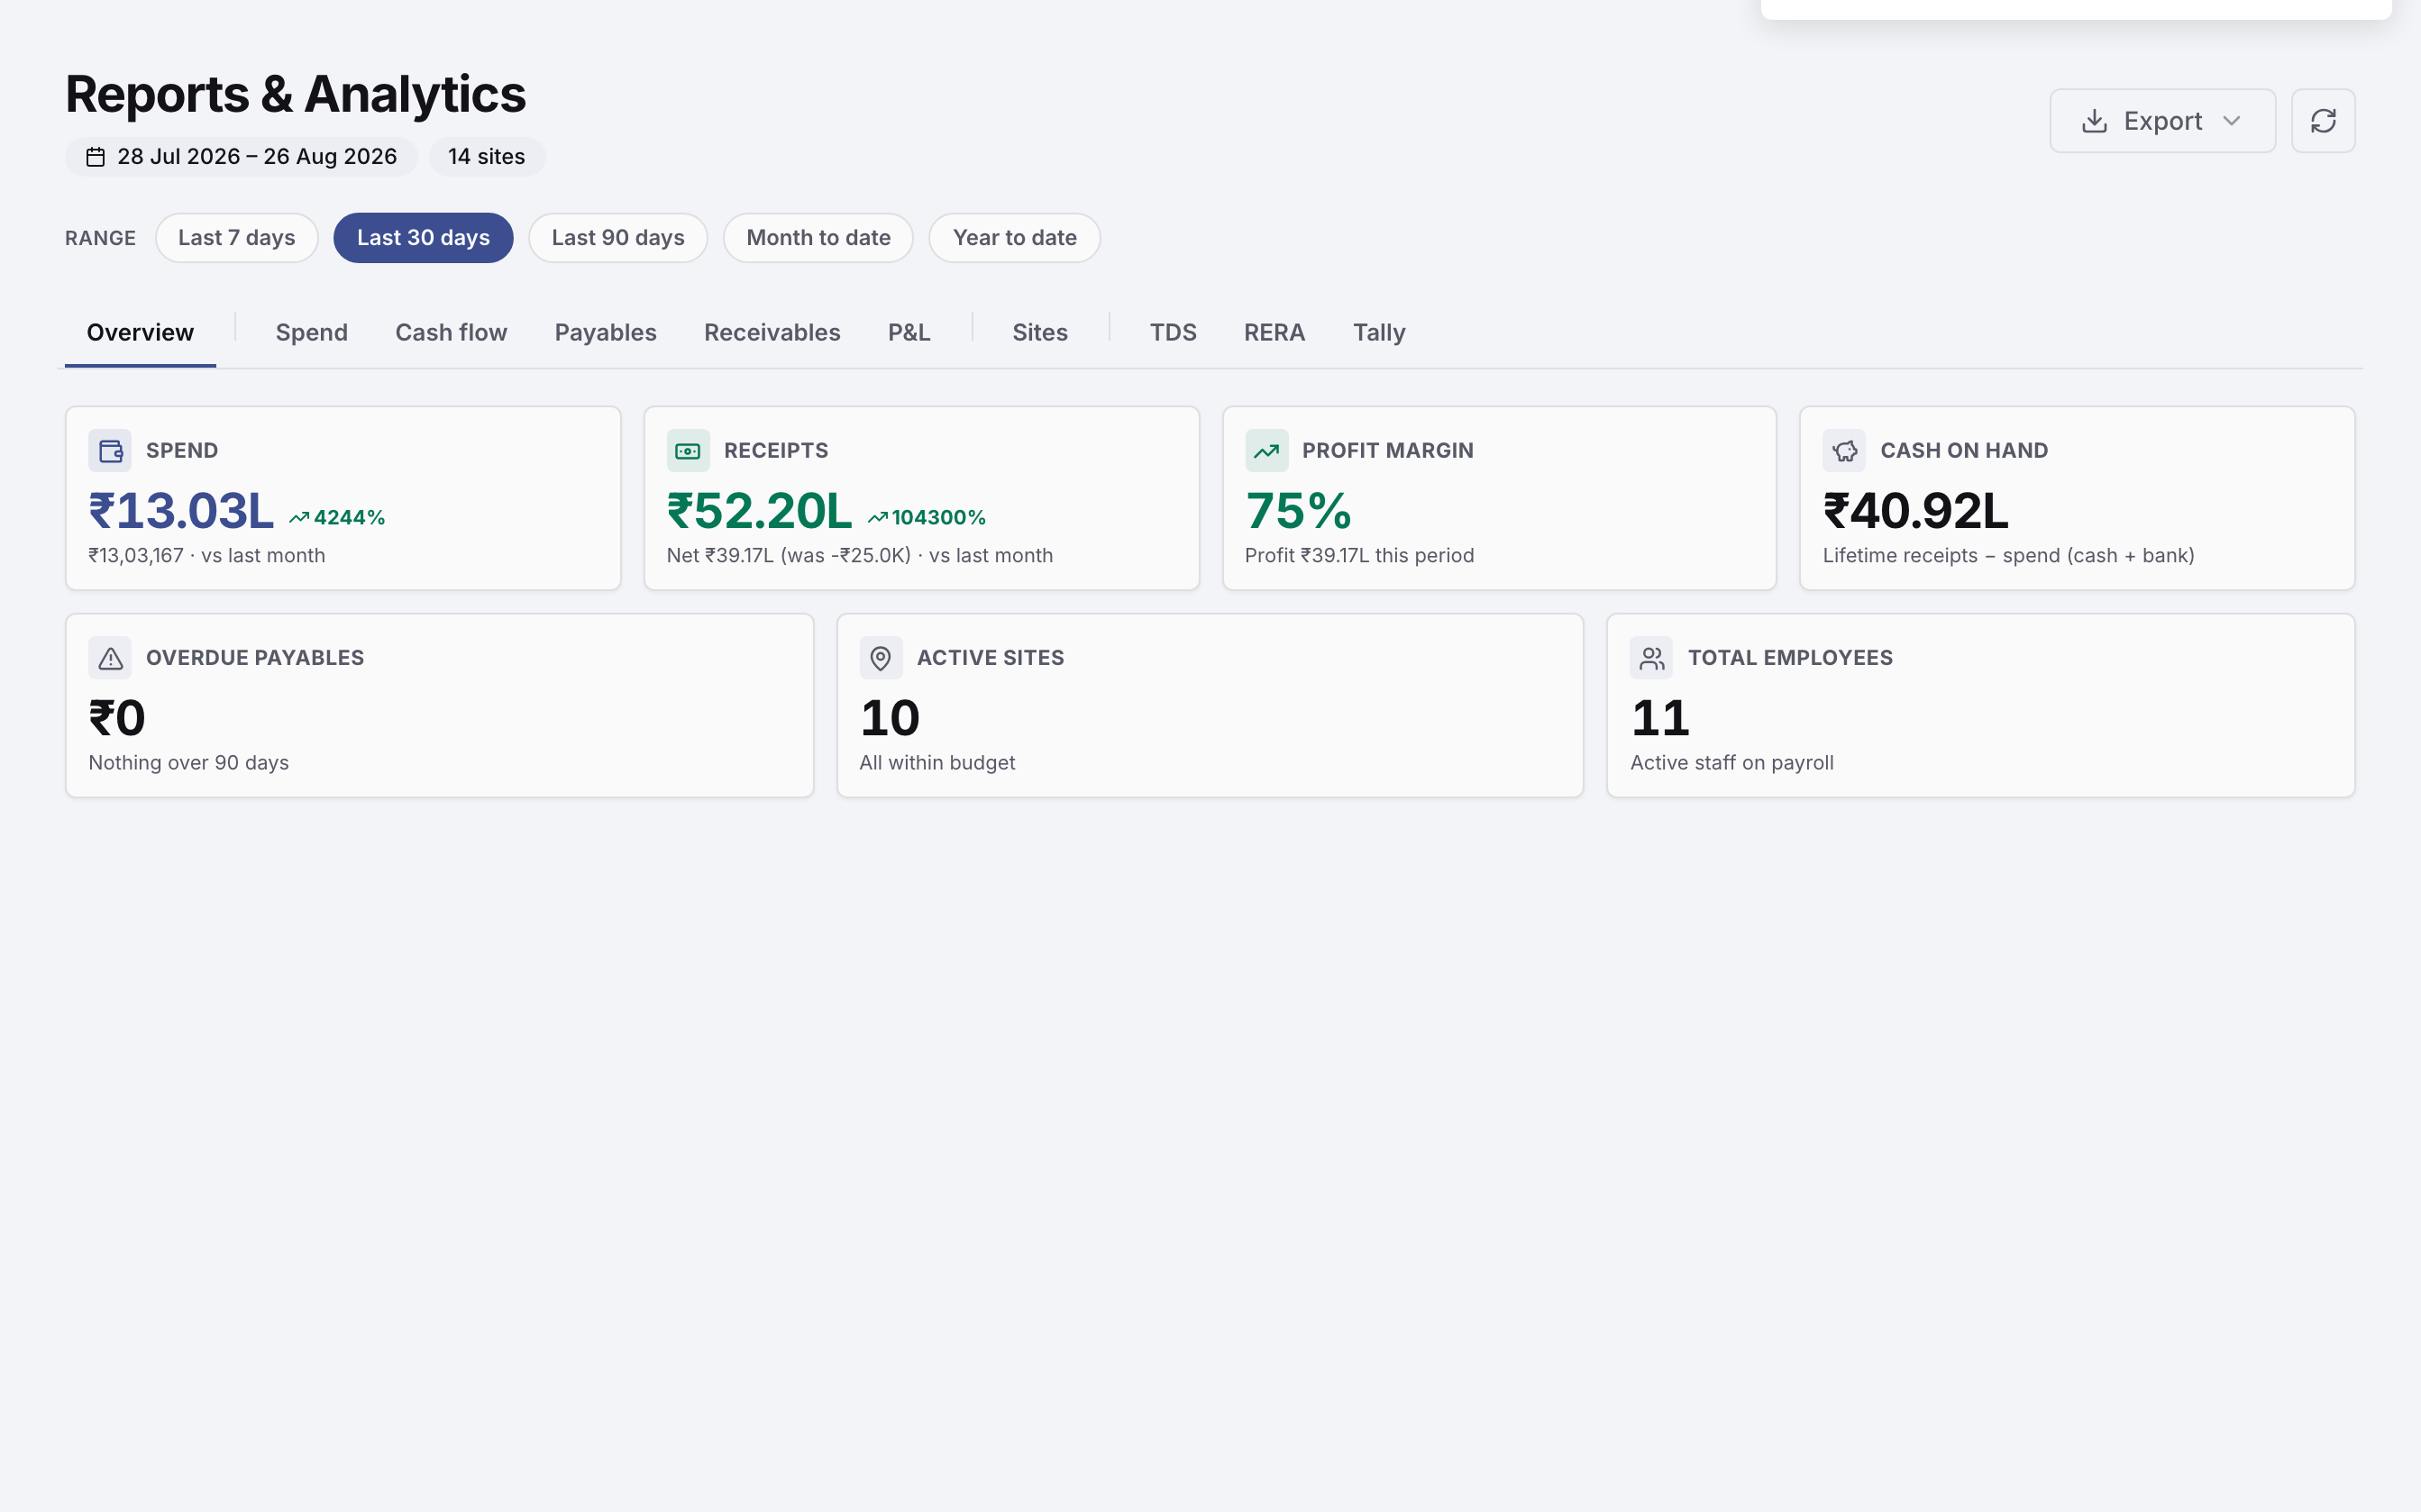Click the ₹0 overdue payables value
Viewport: 2421px width, 1512px height.
click(117, 718)
